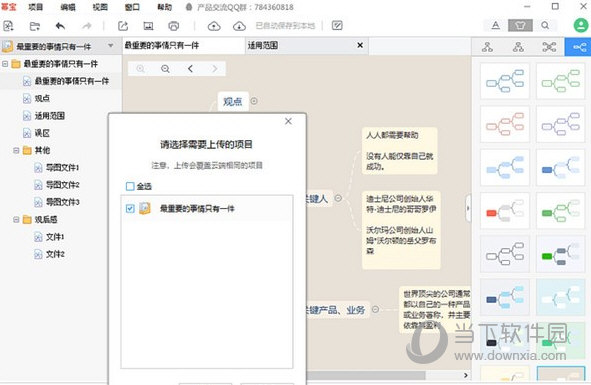Upload project to cloud icon

pyautogui.click(x=214, y=26)
